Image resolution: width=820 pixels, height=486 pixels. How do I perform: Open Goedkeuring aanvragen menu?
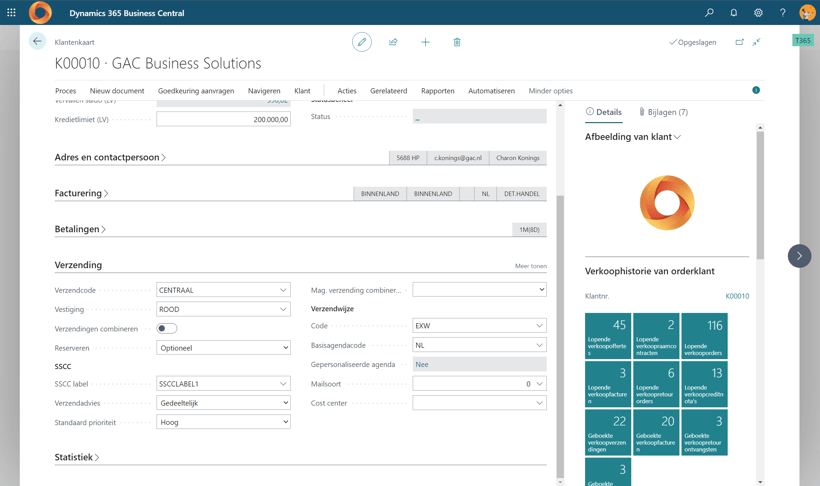[x=196, y=91]
